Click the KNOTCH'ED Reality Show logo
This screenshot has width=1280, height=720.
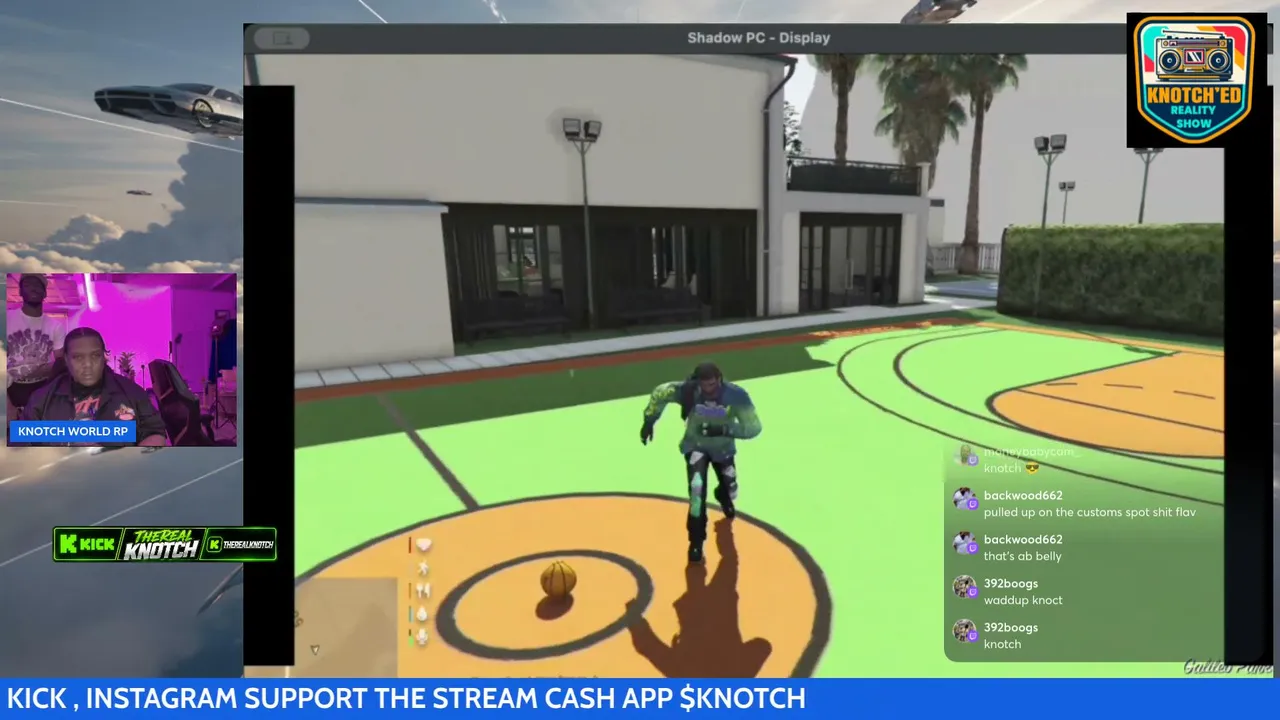(1196, 80)
